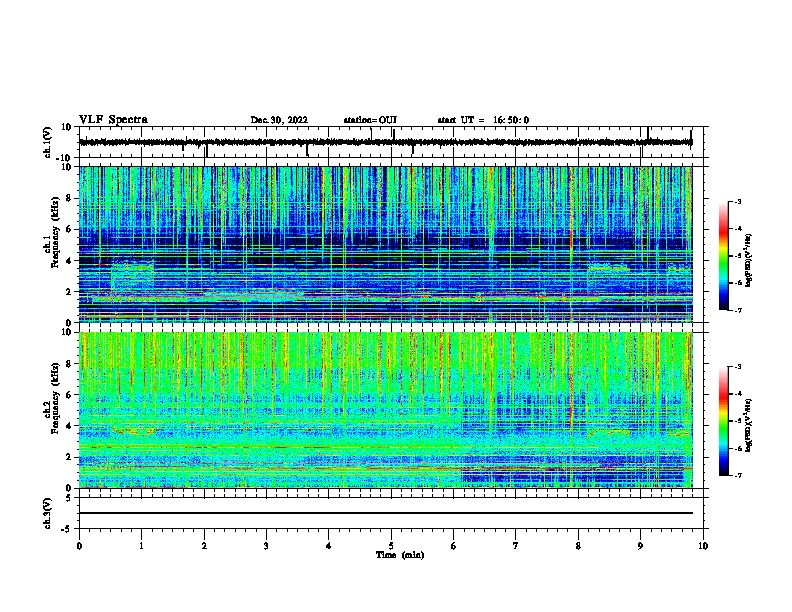Click the ch.1 voltage waveform trace panel
The height and width of the screenshot is (612, 792).
pos(391,142)
